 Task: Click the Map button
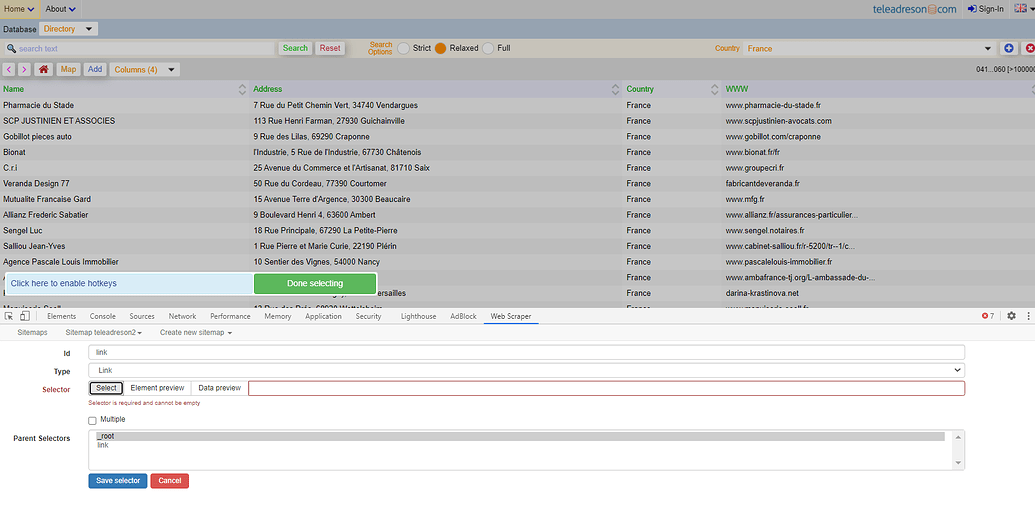coord(68,69)
